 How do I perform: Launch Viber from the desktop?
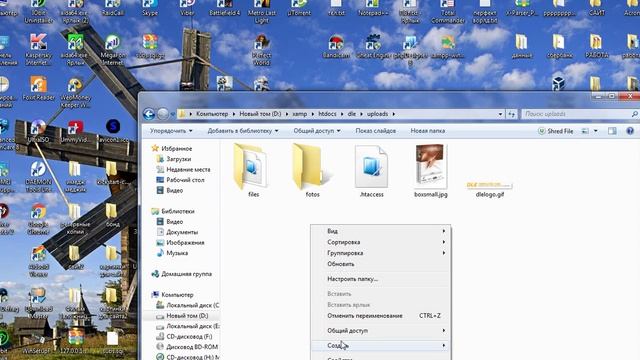(187, 8)
